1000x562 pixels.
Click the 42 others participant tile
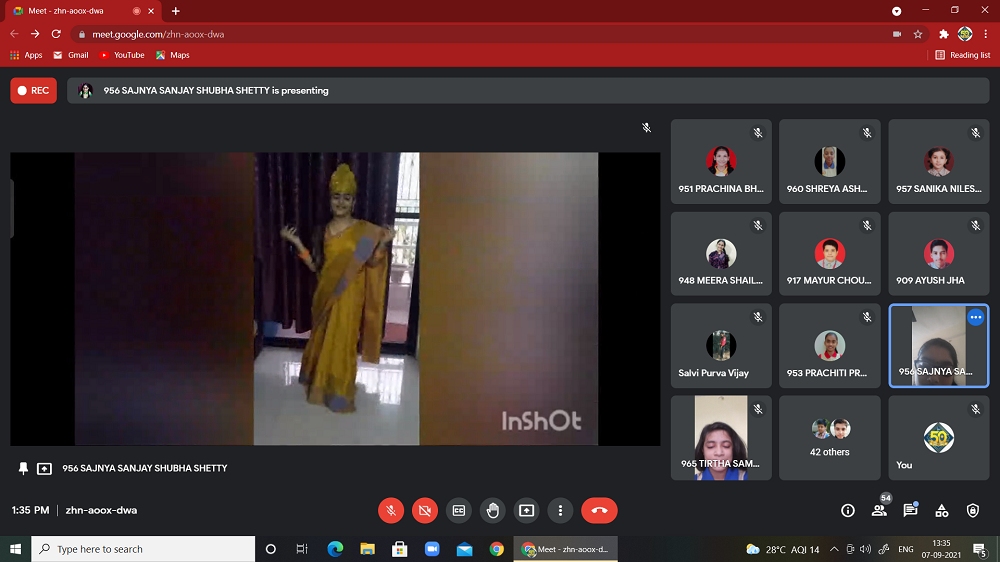830,438
